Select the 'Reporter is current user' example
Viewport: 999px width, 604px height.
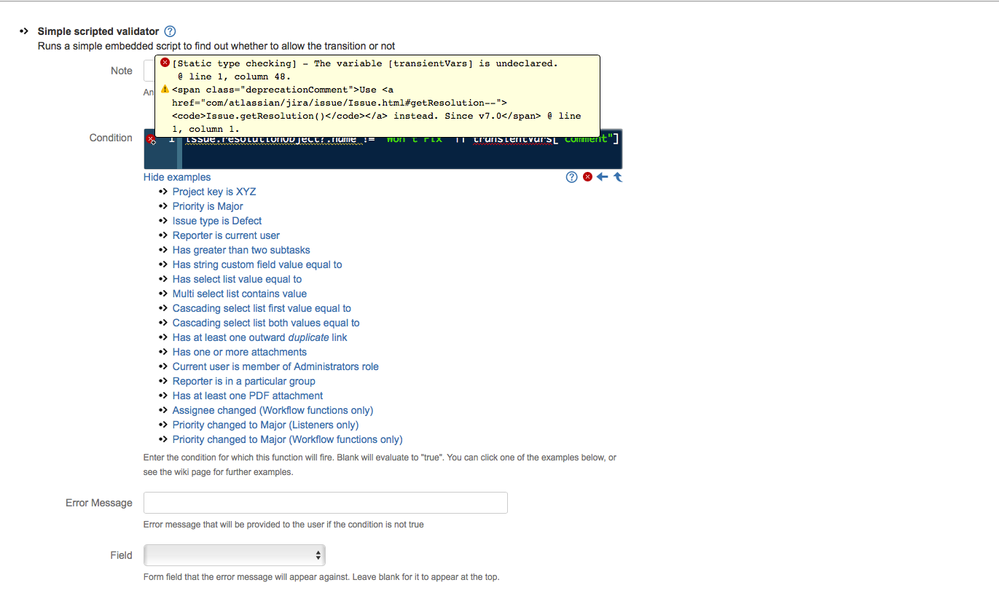(226, 236)
